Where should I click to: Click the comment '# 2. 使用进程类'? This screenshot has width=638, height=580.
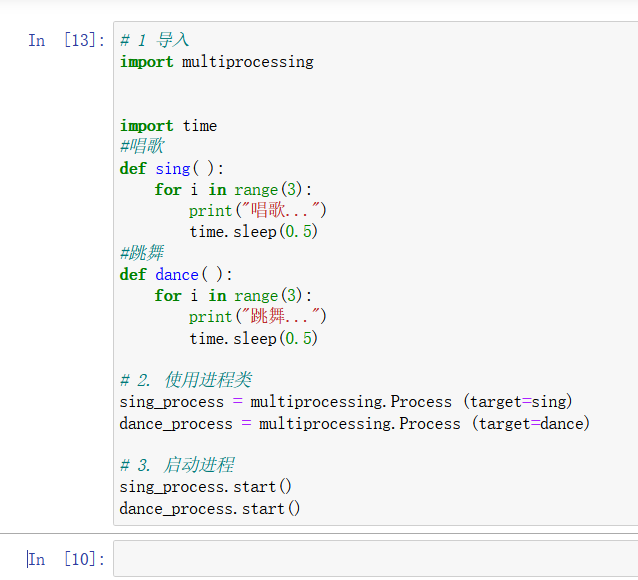pyautogui.click(x=186, y=380)
